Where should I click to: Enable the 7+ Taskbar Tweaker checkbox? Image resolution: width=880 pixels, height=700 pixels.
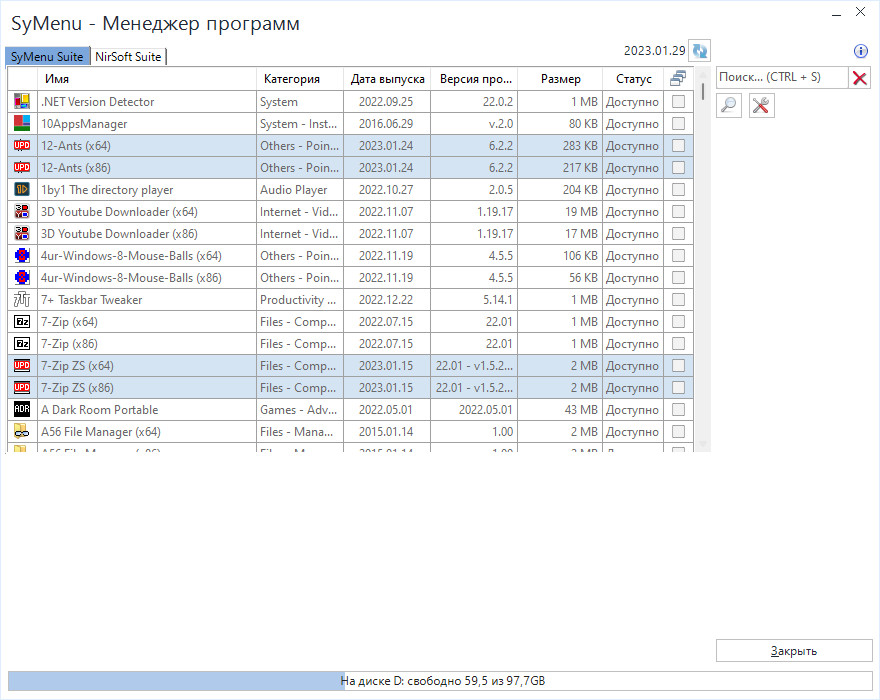click(x=679, y=300)
